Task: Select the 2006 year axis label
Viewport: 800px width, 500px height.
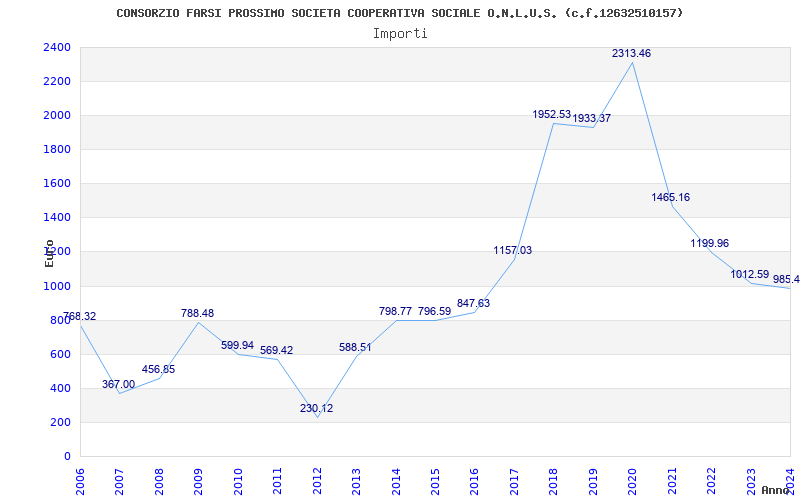Action: click(x=81, y=481)
